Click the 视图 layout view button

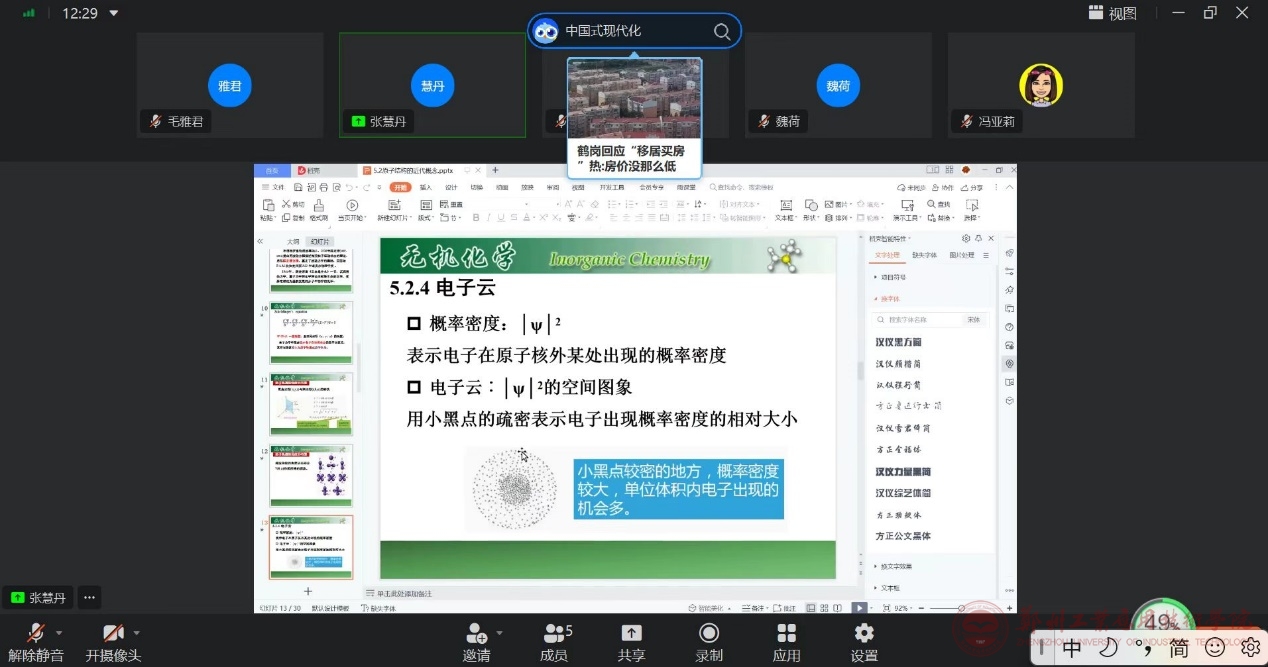[x=1112, y=13]
